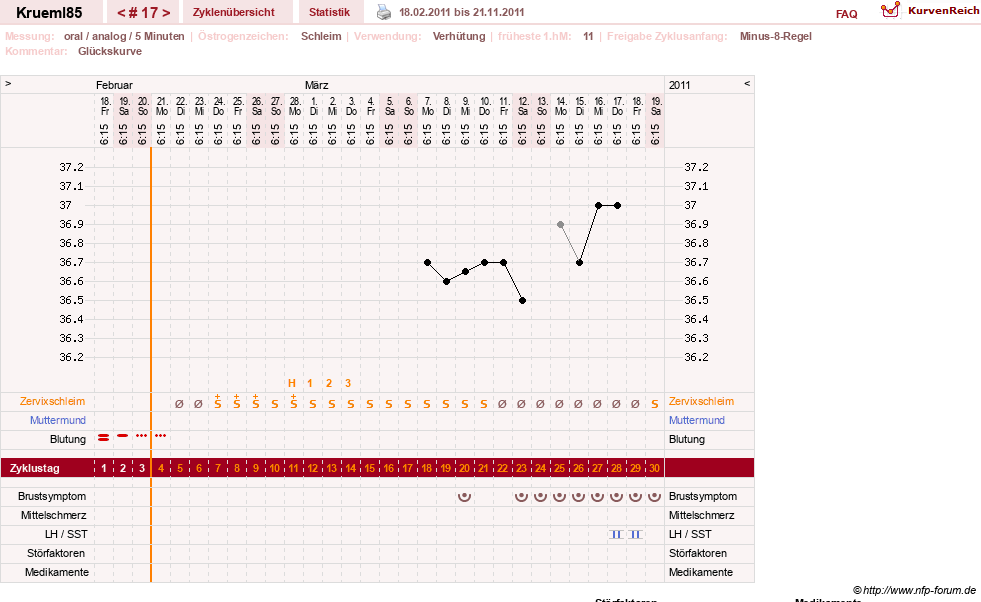Click the S mucus symbol on cycle day 30
The image size is (981, 602).
(654, 404)
